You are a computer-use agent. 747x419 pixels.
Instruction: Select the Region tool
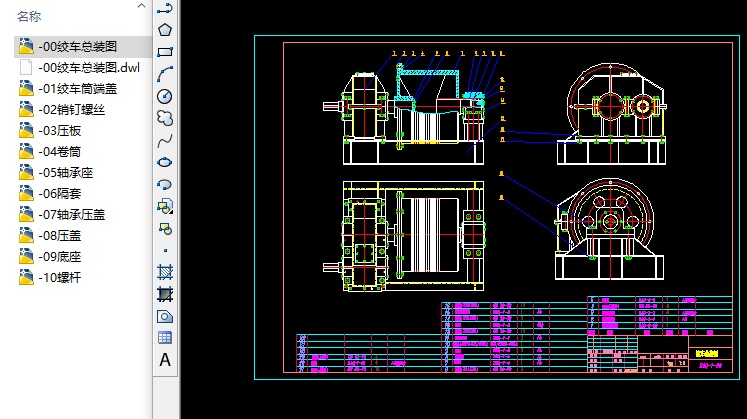(165, 316)
